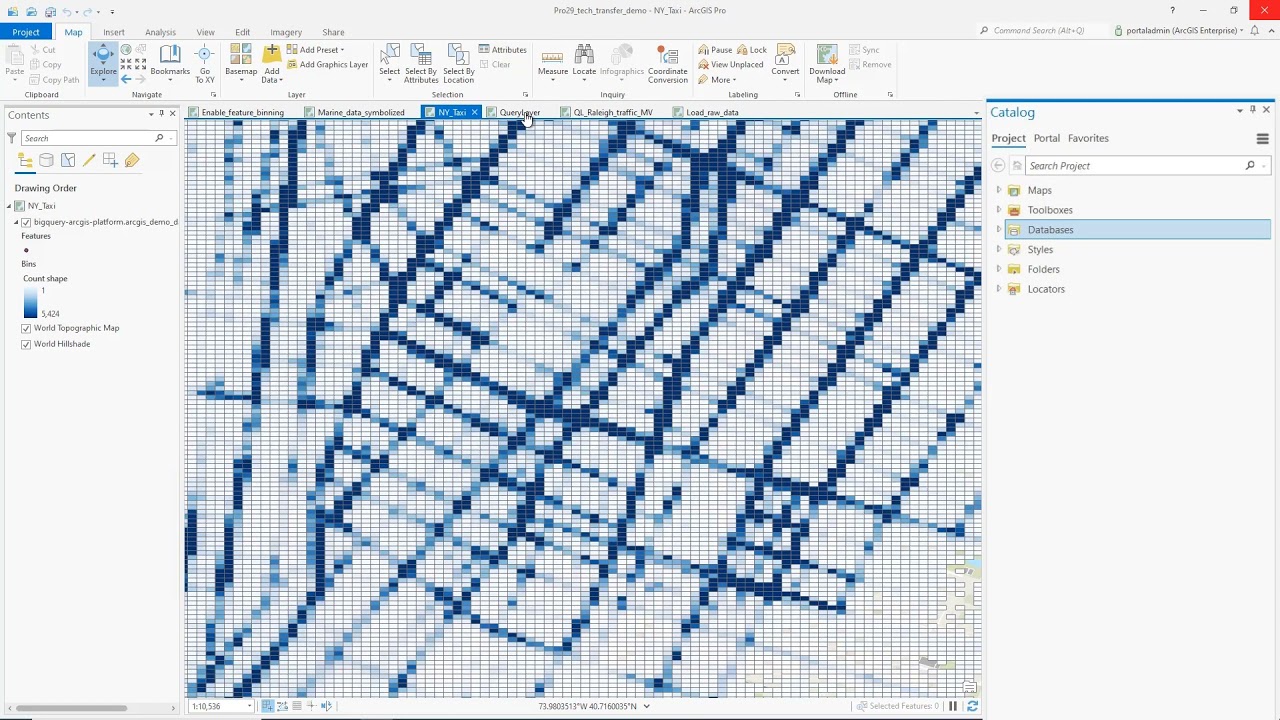The height and width of the screenshot is (720, 1280).
Task: Open the Bookmarks gallery
Action: click(170, 61)
